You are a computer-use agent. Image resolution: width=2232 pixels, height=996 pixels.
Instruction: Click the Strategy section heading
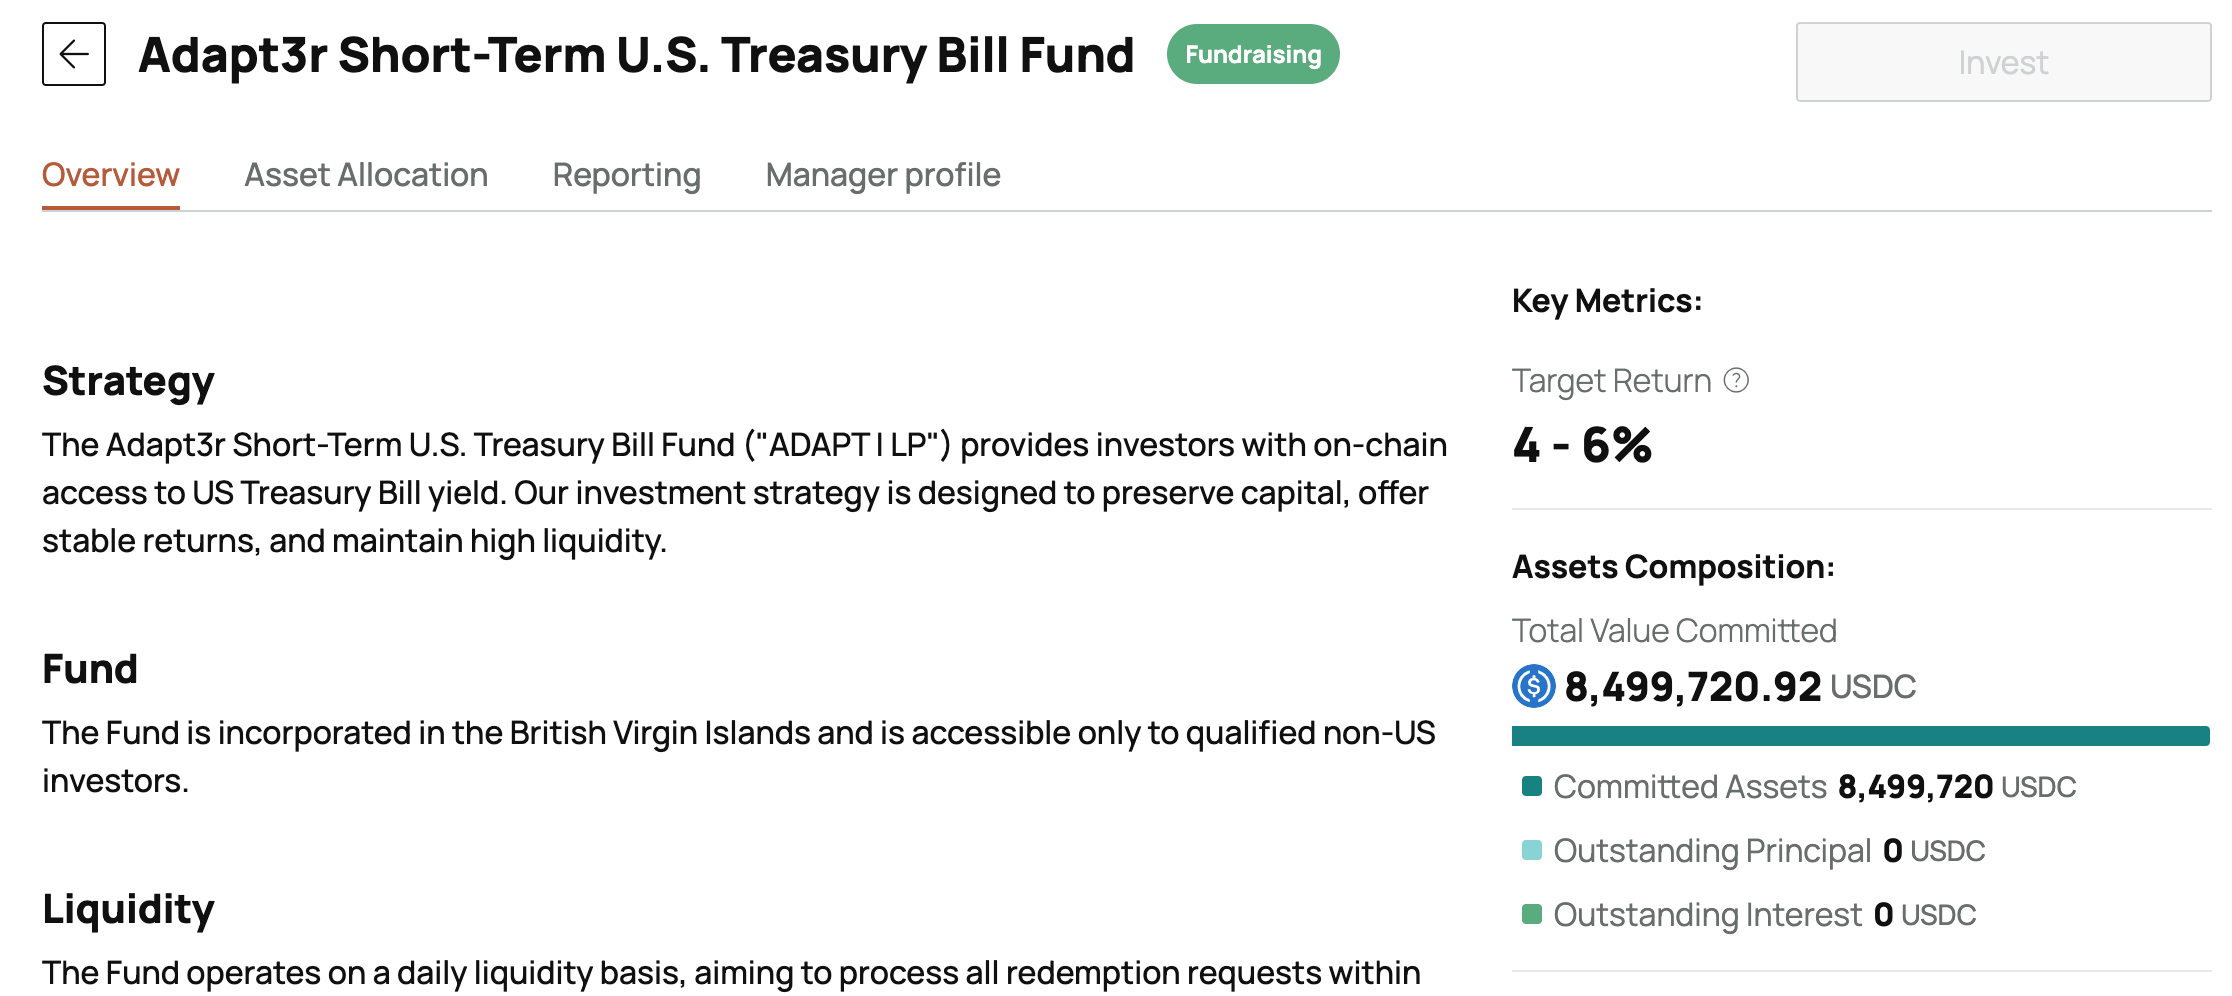point(128,381)
